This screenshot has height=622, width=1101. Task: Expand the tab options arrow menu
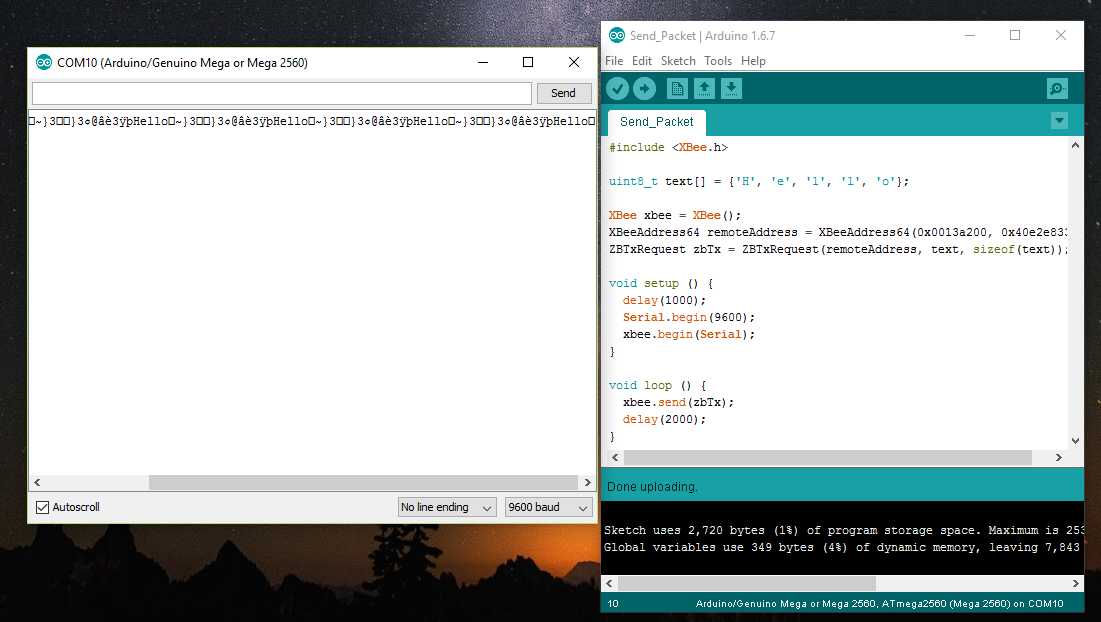point(1060,121)
